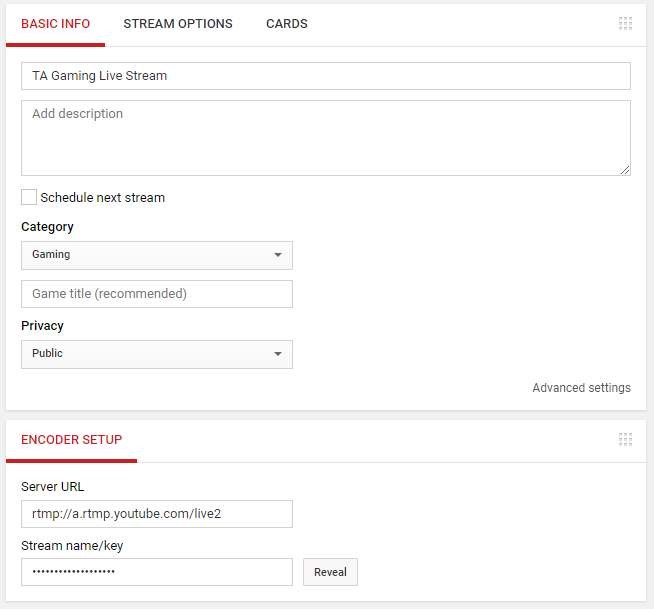
Task: Focus the TA Gaming Live Stream title field
Action: pos(326,76)
